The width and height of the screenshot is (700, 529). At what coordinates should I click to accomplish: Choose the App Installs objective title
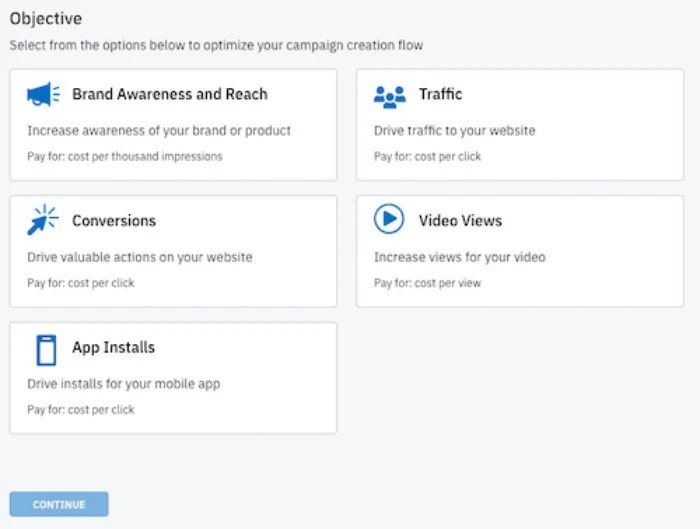(x=113, y=348)
